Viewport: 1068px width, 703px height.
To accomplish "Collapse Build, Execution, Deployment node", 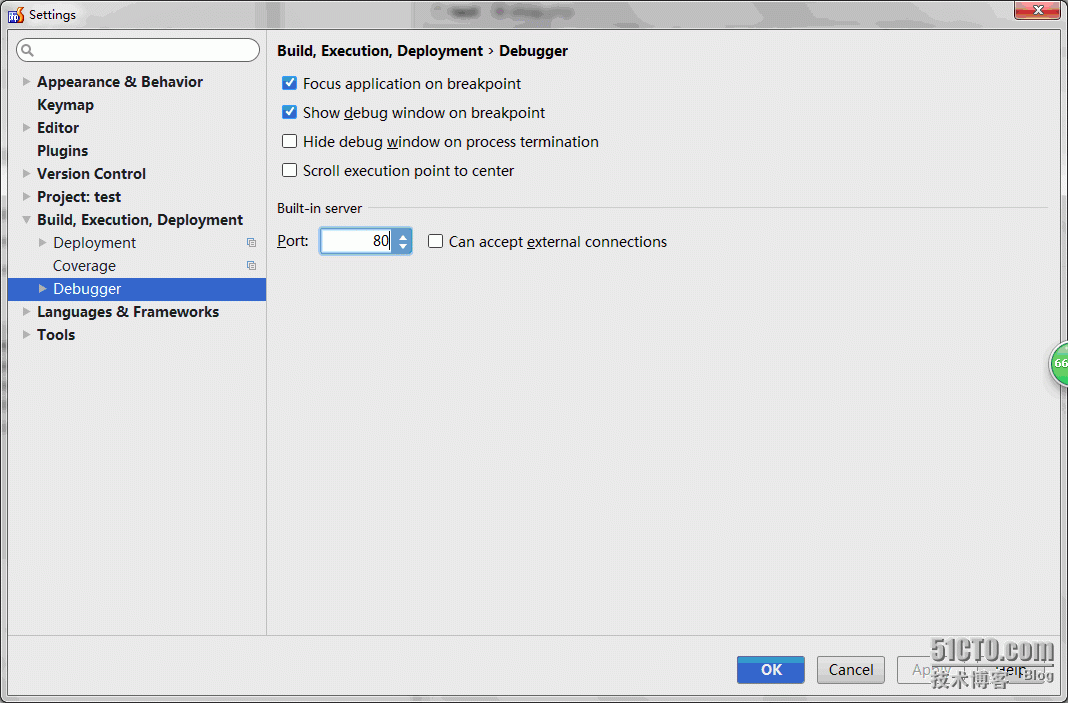I will click(26, 219).
